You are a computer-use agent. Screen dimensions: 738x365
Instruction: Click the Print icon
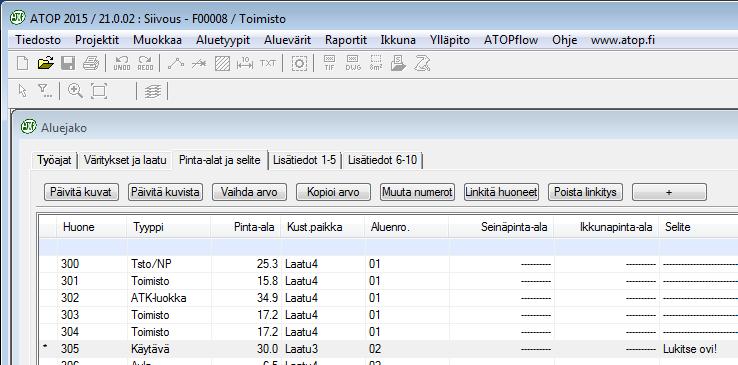[x=91, y=63]
